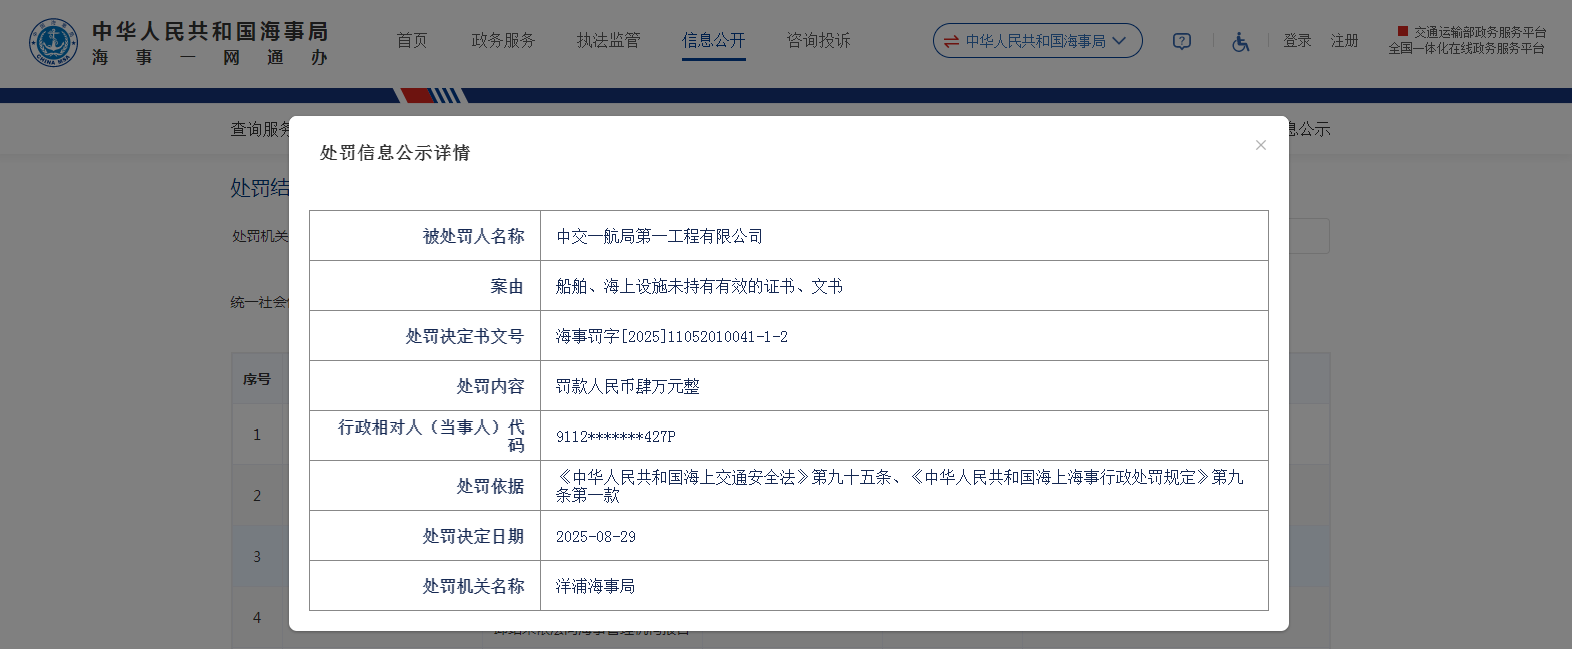Open the 咨询投诉 menu
Image resolution: width=1572 pixels, height=649 pixels.
tap(818, 40)
